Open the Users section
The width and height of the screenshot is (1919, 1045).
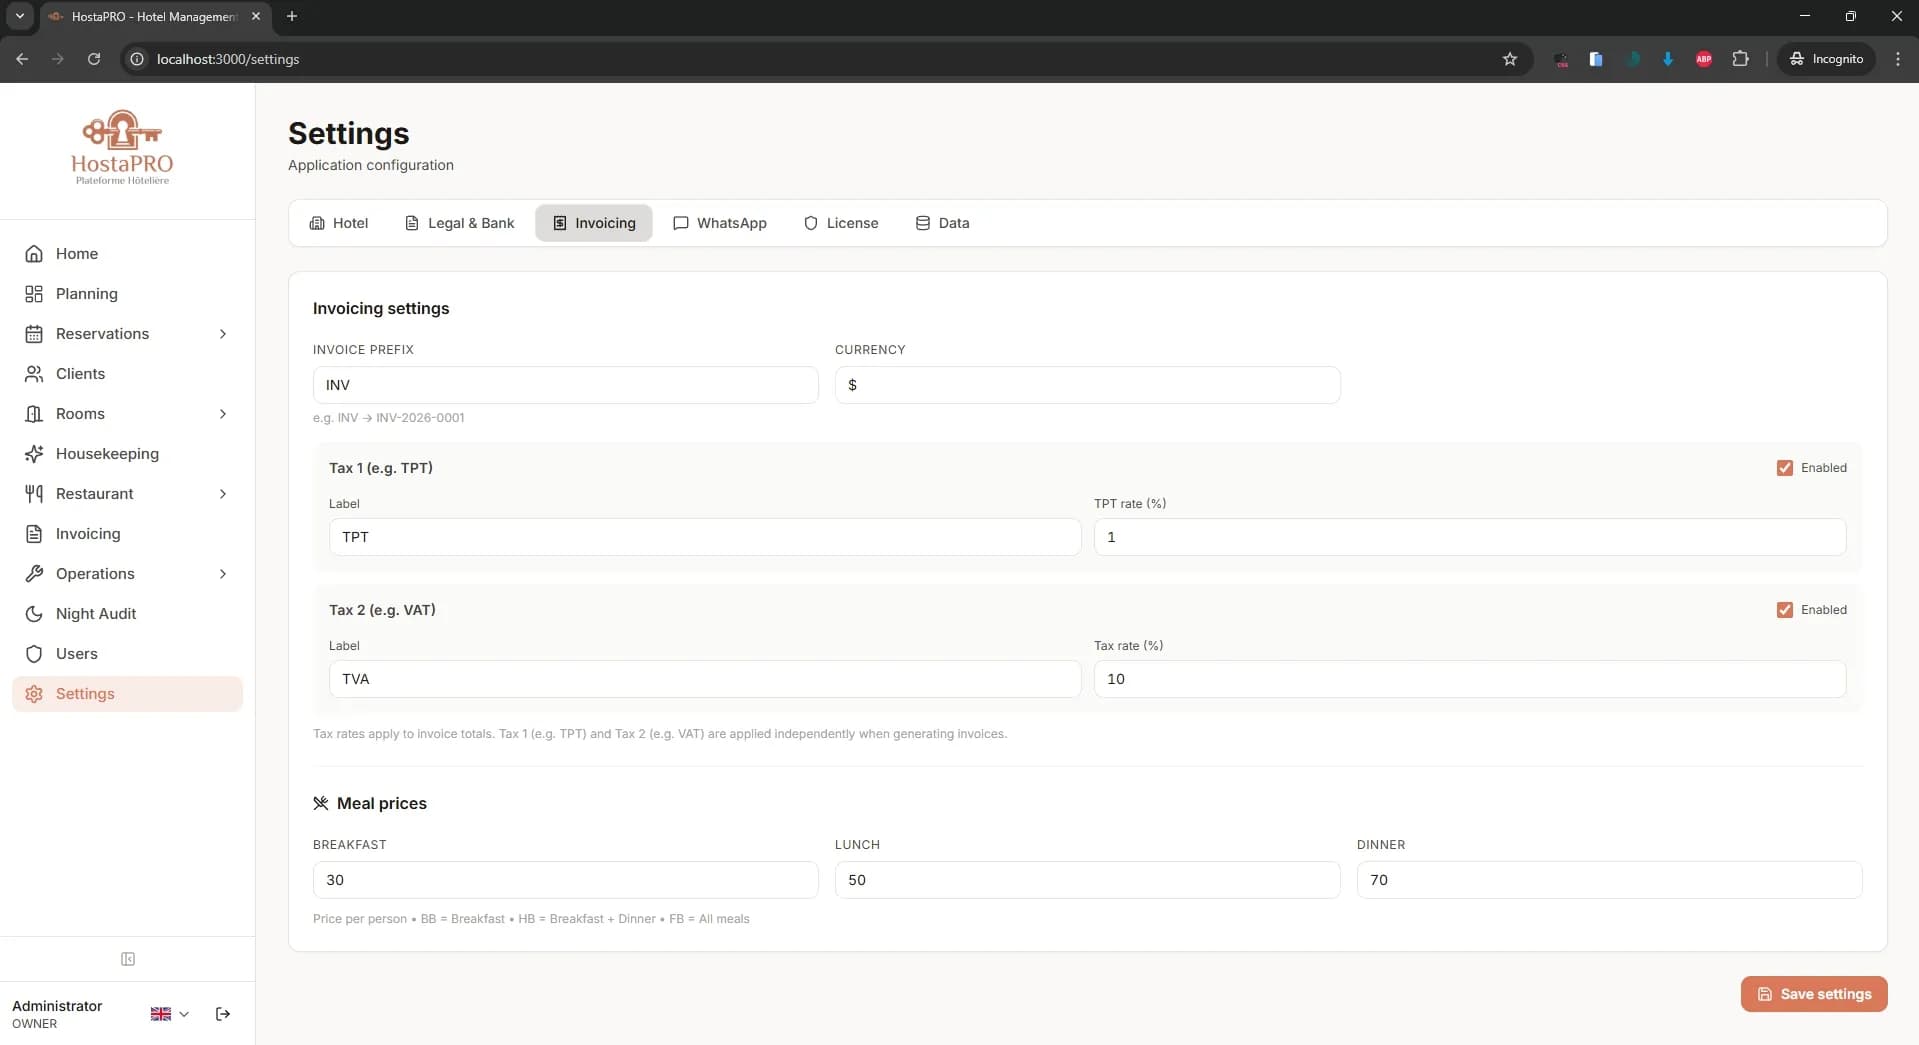[x=76, y=653]
